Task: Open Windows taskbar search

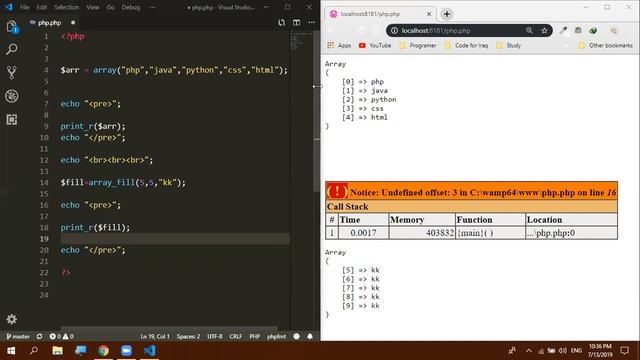Action: click(x=34, y=351)
